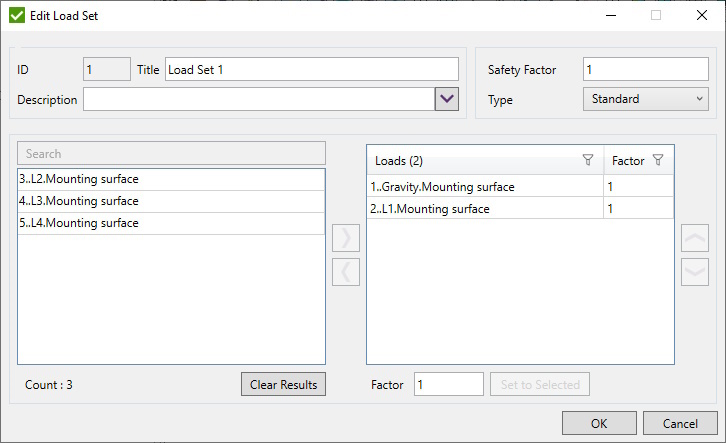
Task: Click the move load down arrow
Action: pos(694,271)
